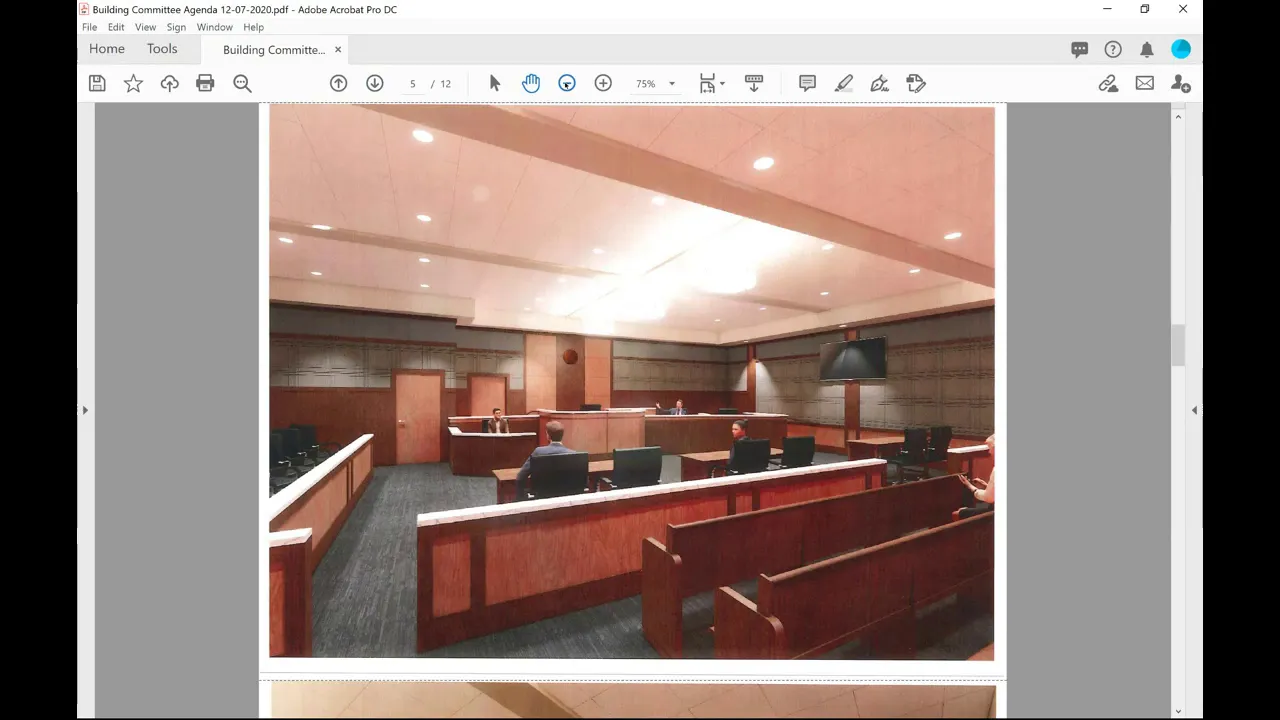
Task: Share a link to the file
Action: coord(1108,84)
